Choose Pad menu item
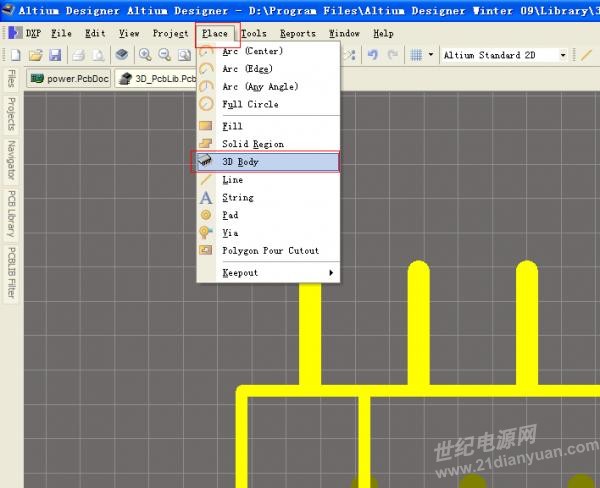The height and width of the screenshot is (488, 600). pyautogui.click(x=268, y=215)
